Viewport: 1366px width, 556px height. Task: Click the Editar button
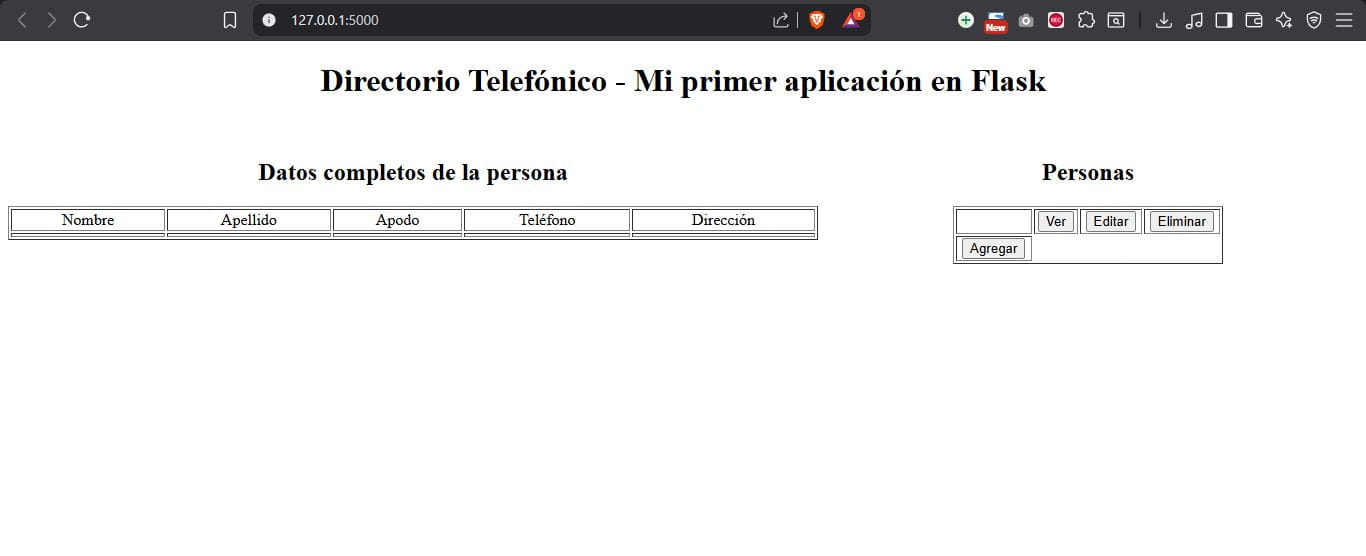point(1111,221)
